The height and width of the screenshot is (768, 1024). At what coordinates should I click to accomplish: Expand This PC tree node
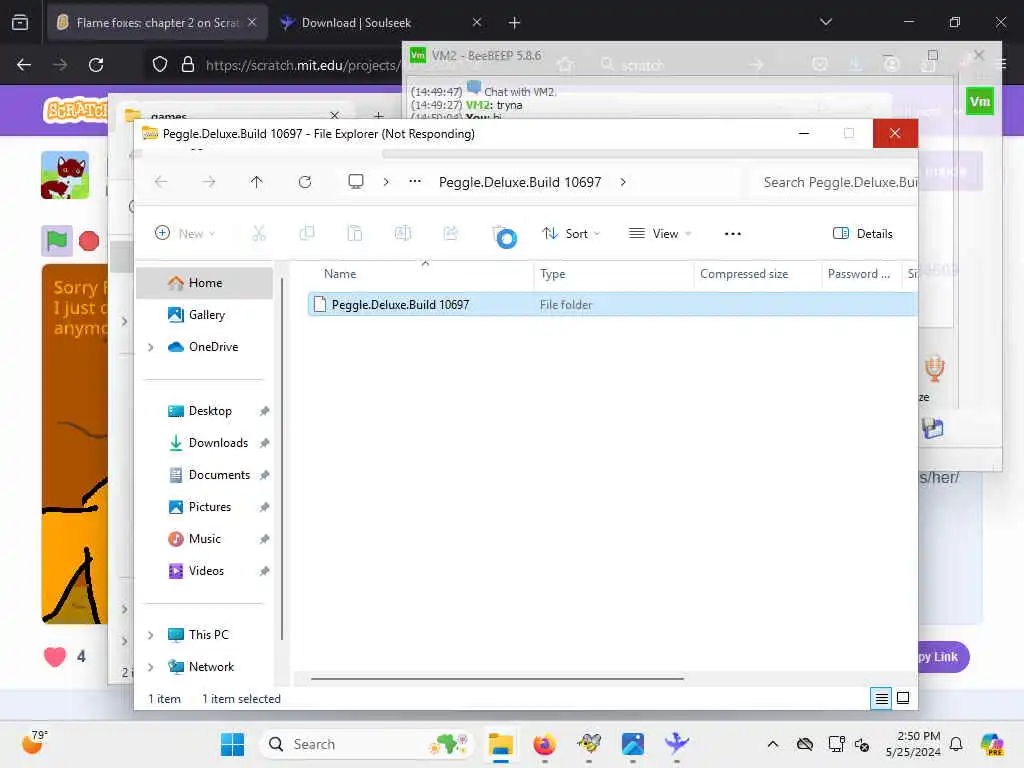(x=151, y=635)
